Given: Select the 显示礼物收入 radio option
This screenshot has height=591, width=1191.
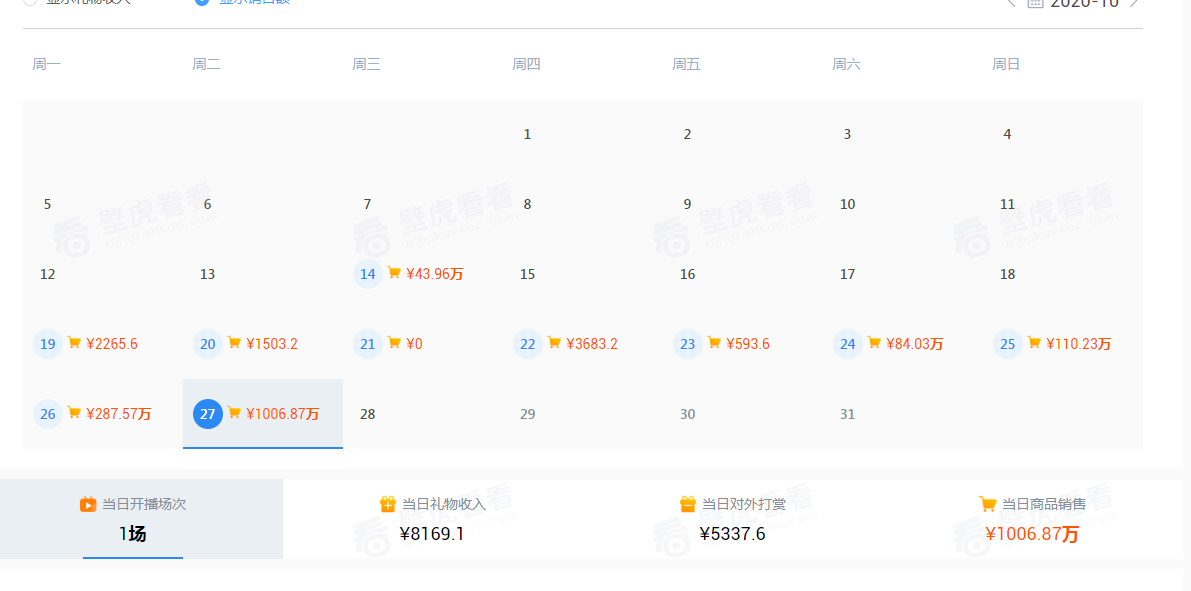Looking at the screenshot, I should point(30,1).
